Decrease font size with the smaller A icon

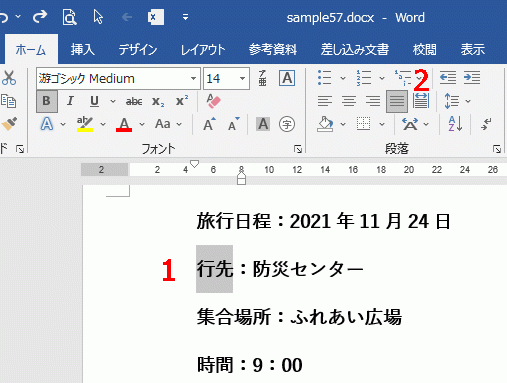(234, 124)
